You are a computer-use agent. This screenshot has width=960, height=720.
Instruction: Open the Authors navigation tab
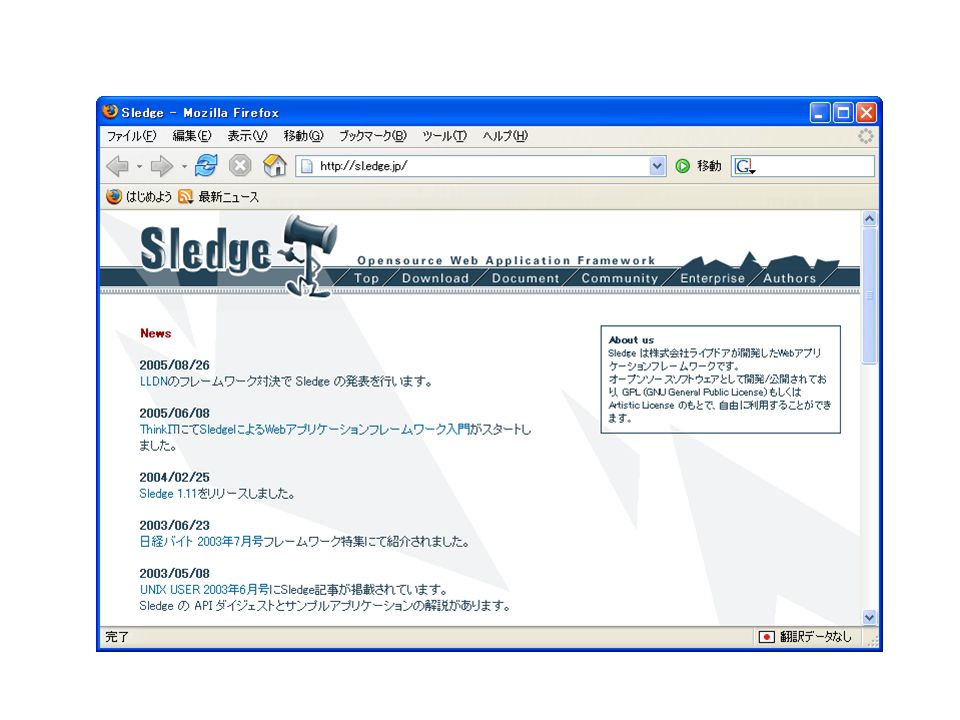tap(789, 278)
